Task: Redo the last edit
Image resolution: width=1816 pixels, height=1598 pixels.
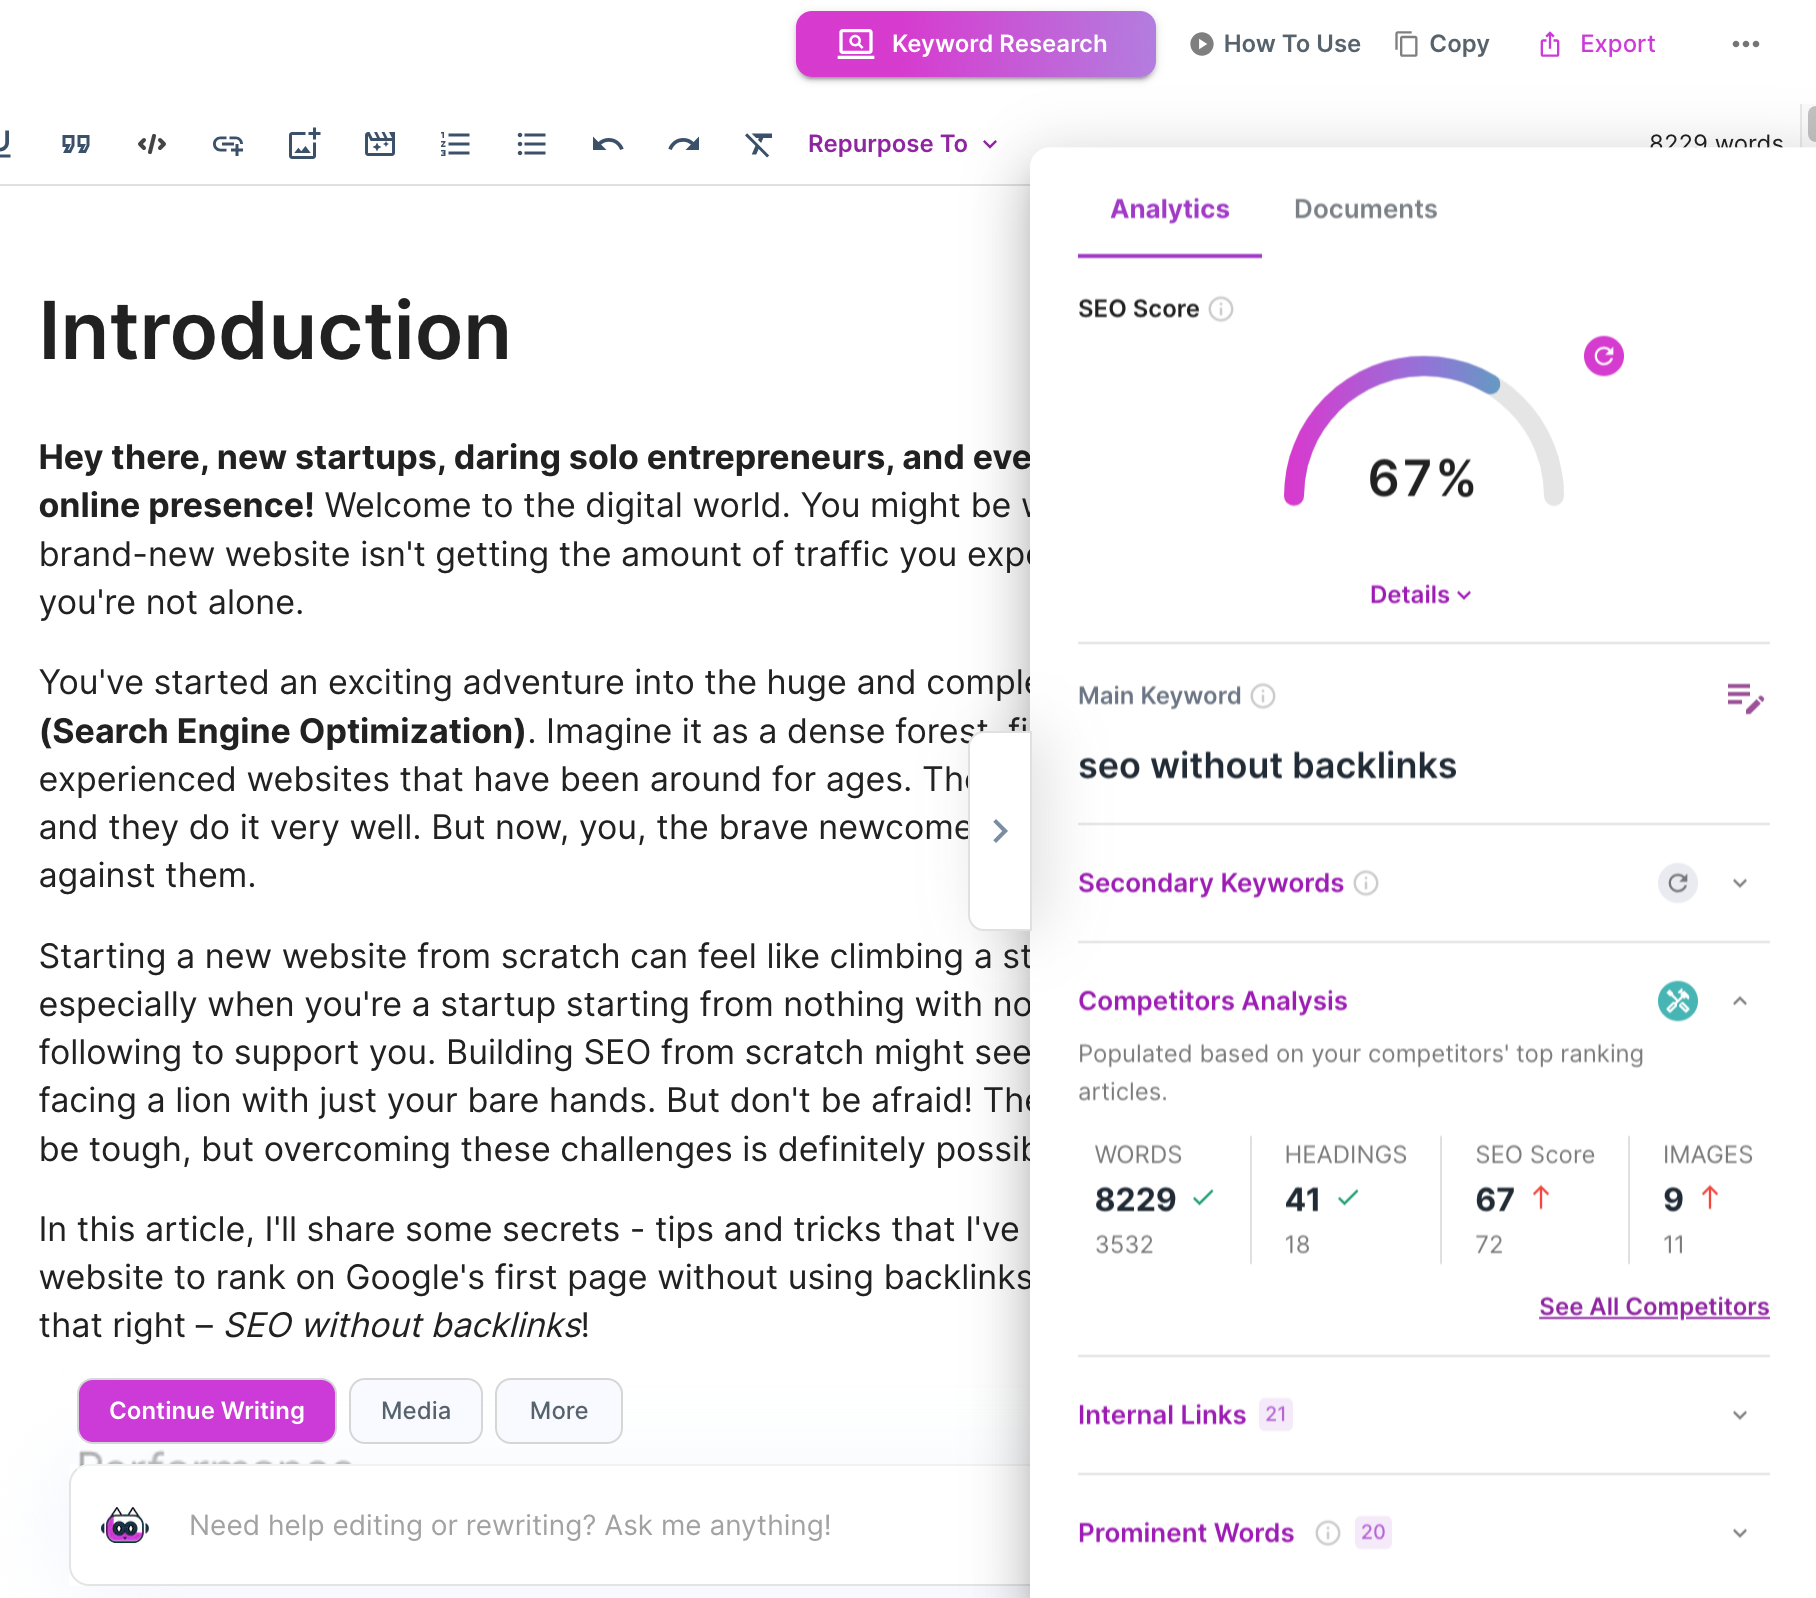Action: click(x=684, y=143)
